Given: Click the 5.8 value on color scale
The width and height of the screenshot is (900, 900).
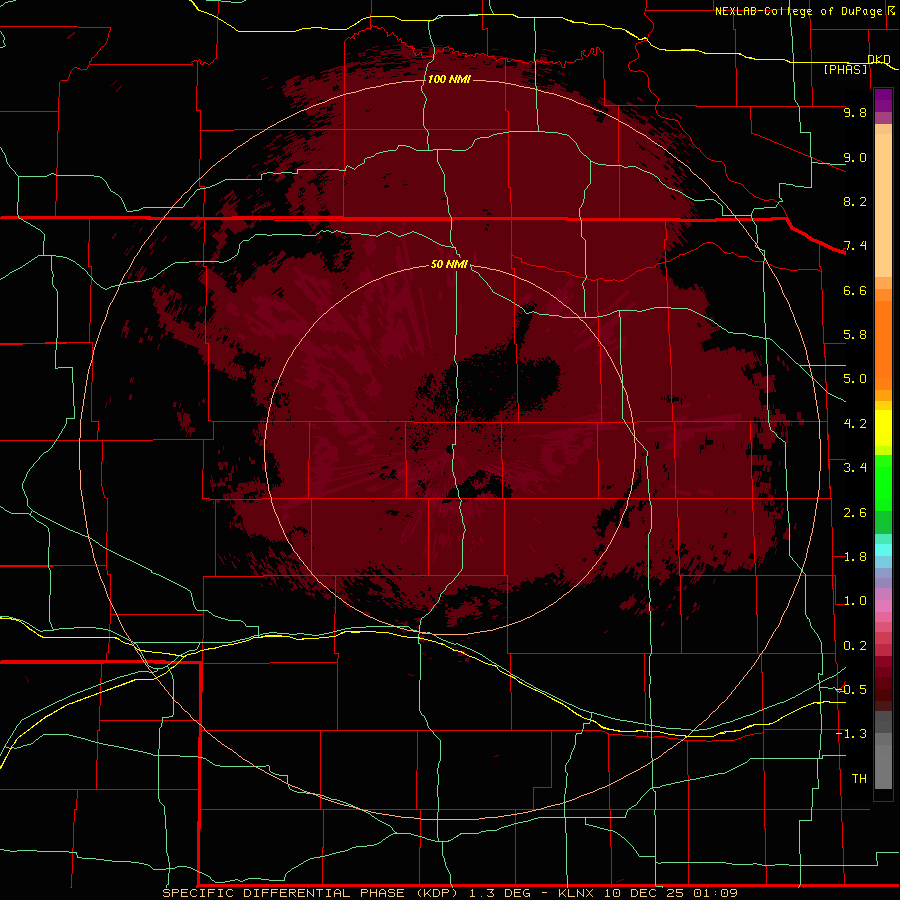Looking at the screenshot, I should click(x=855, y=335).
